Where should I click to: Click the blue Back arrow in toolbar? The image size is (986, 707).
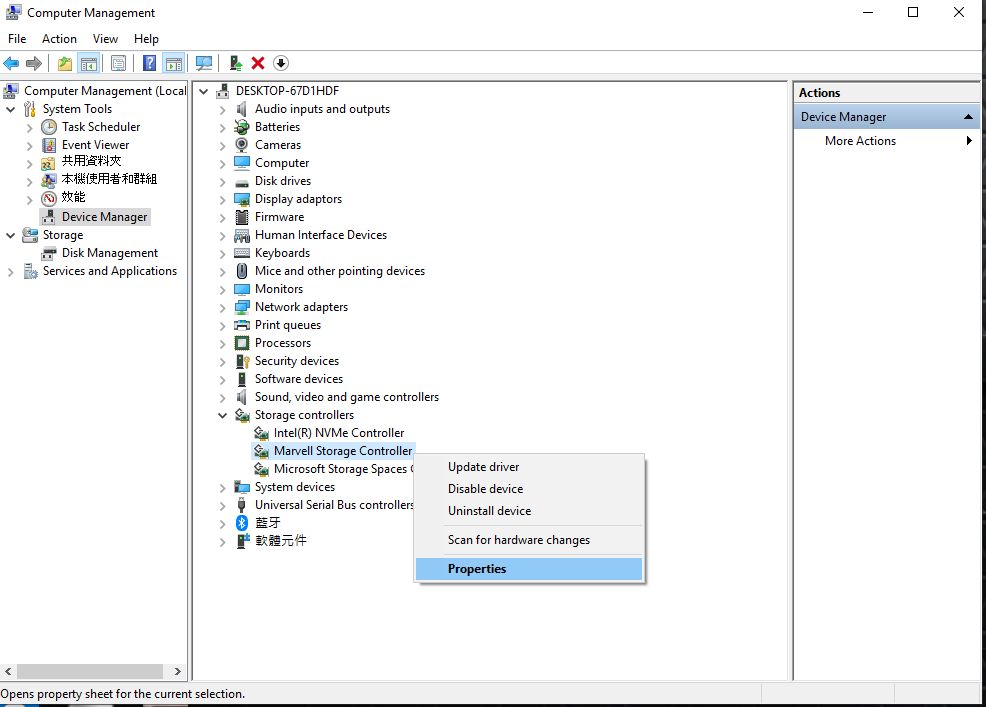coord(12,63)
